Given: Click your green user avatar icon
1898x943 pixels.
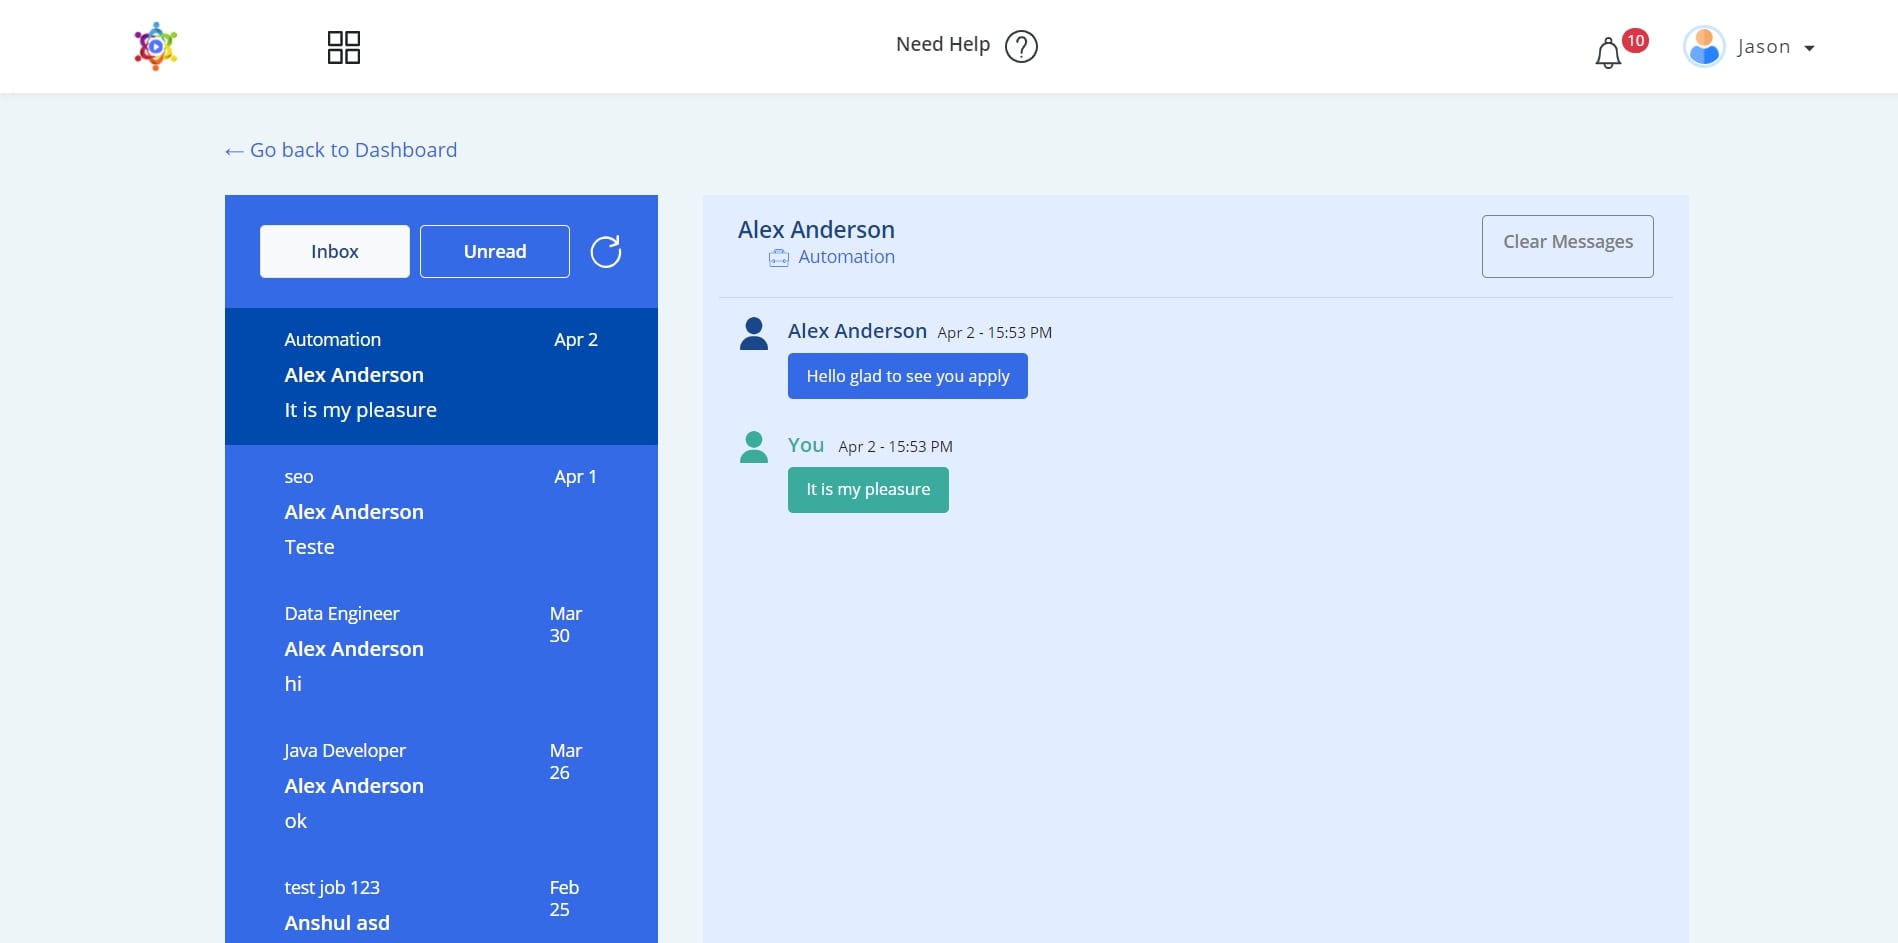Looking at the screenshot, I should click(754, 448).
